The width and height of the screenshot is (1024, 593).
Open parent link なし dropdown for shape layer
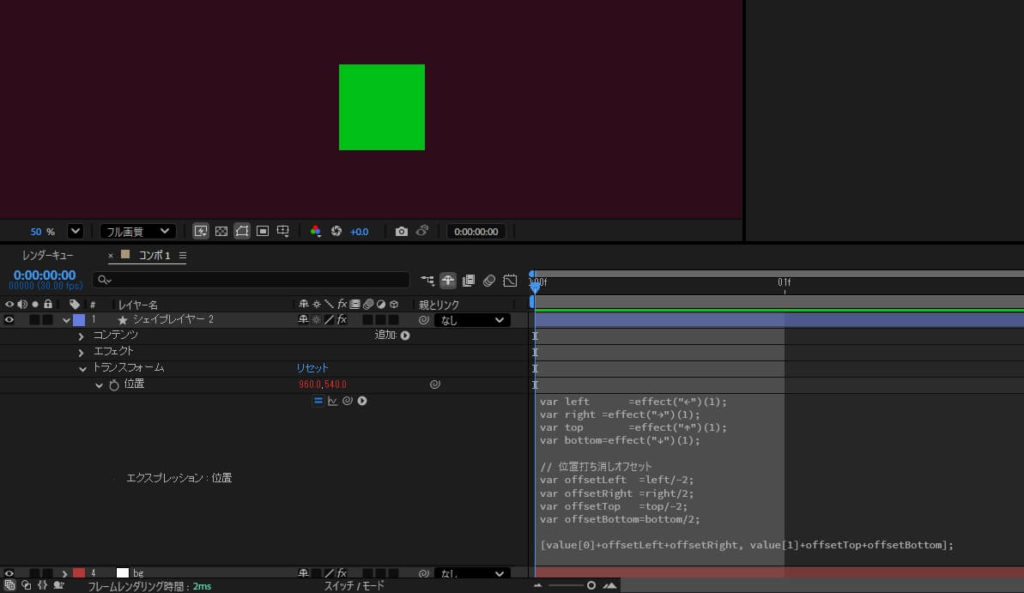point(472,320)
